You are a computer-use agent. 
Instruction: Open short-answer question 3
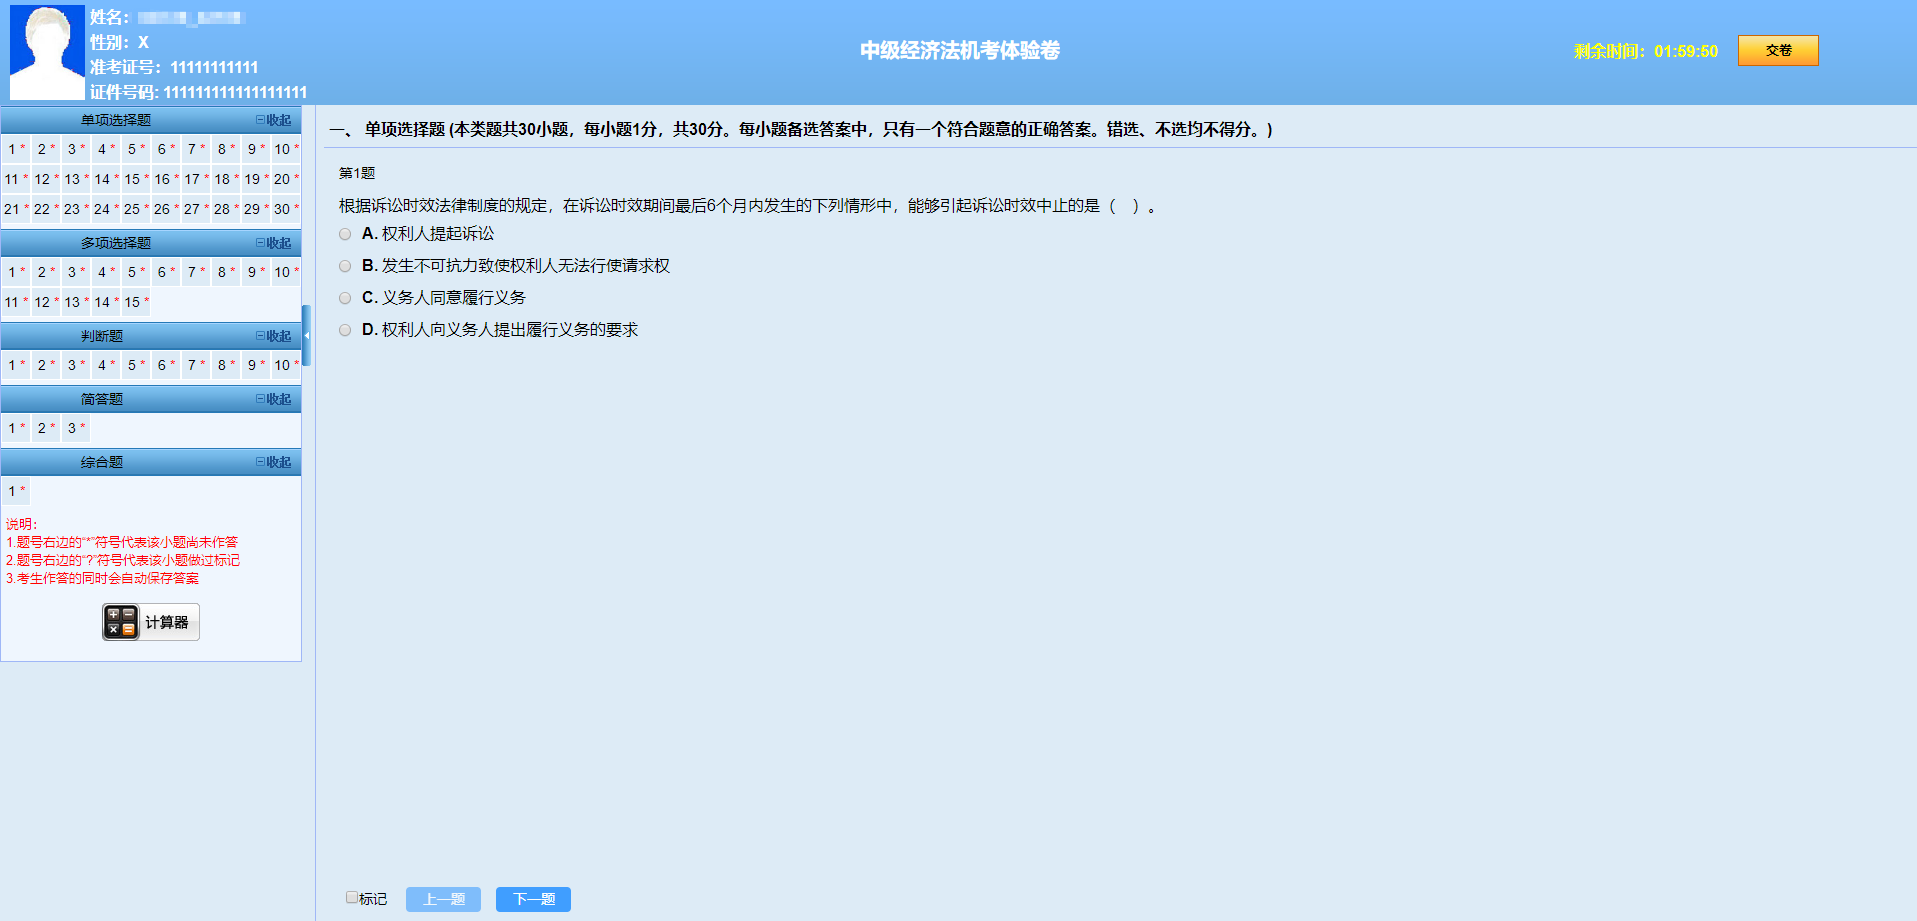pos(73,428)
